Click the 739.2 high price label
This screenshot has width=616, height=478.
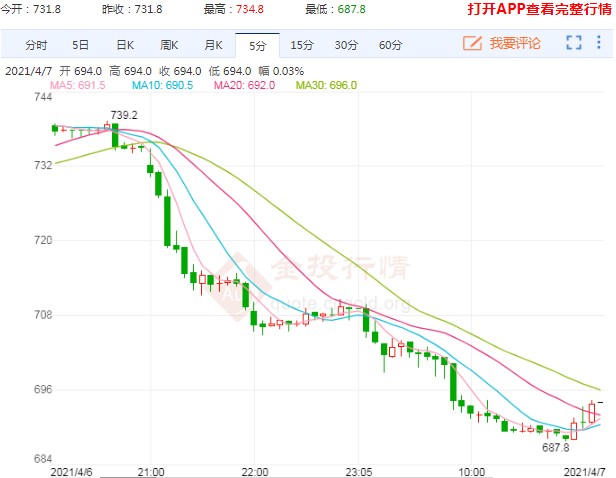124,115
